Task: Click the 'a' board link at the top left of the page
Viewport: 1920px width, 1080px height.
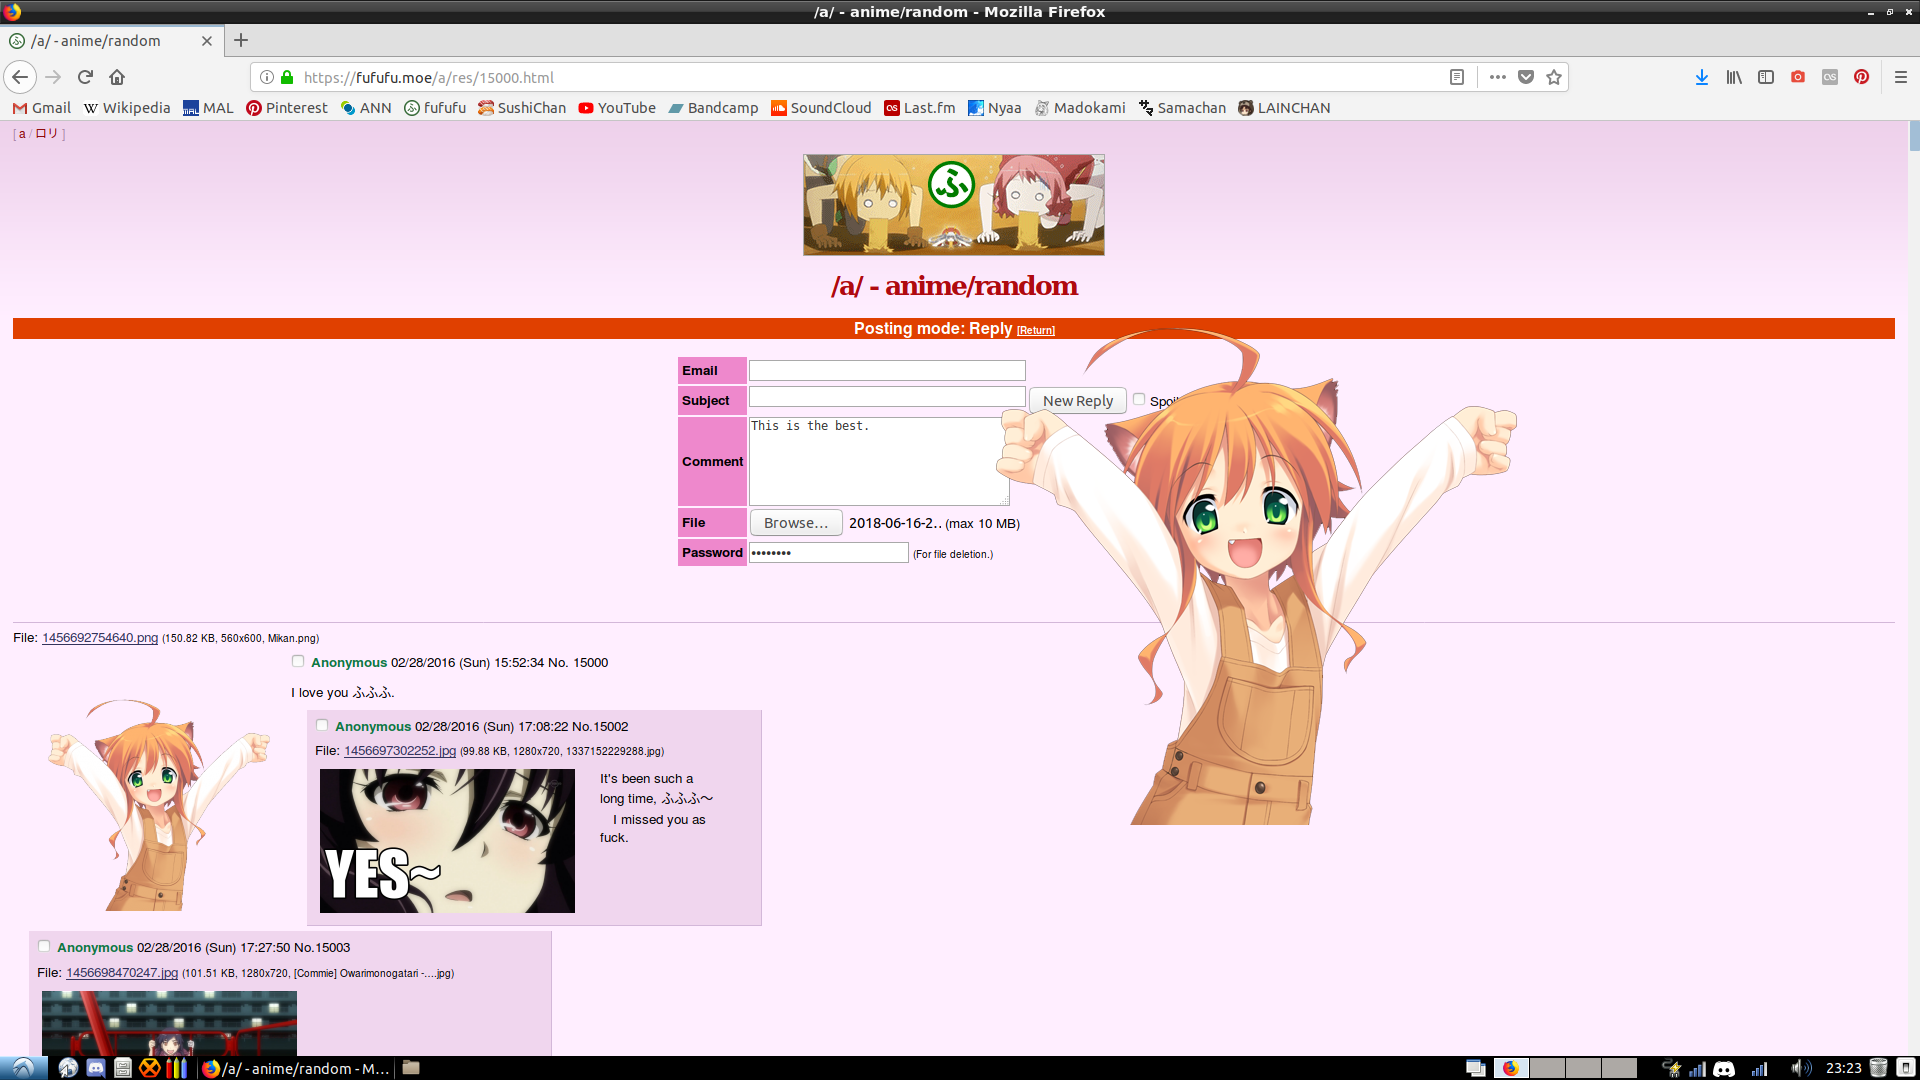Action: point(22,134)
